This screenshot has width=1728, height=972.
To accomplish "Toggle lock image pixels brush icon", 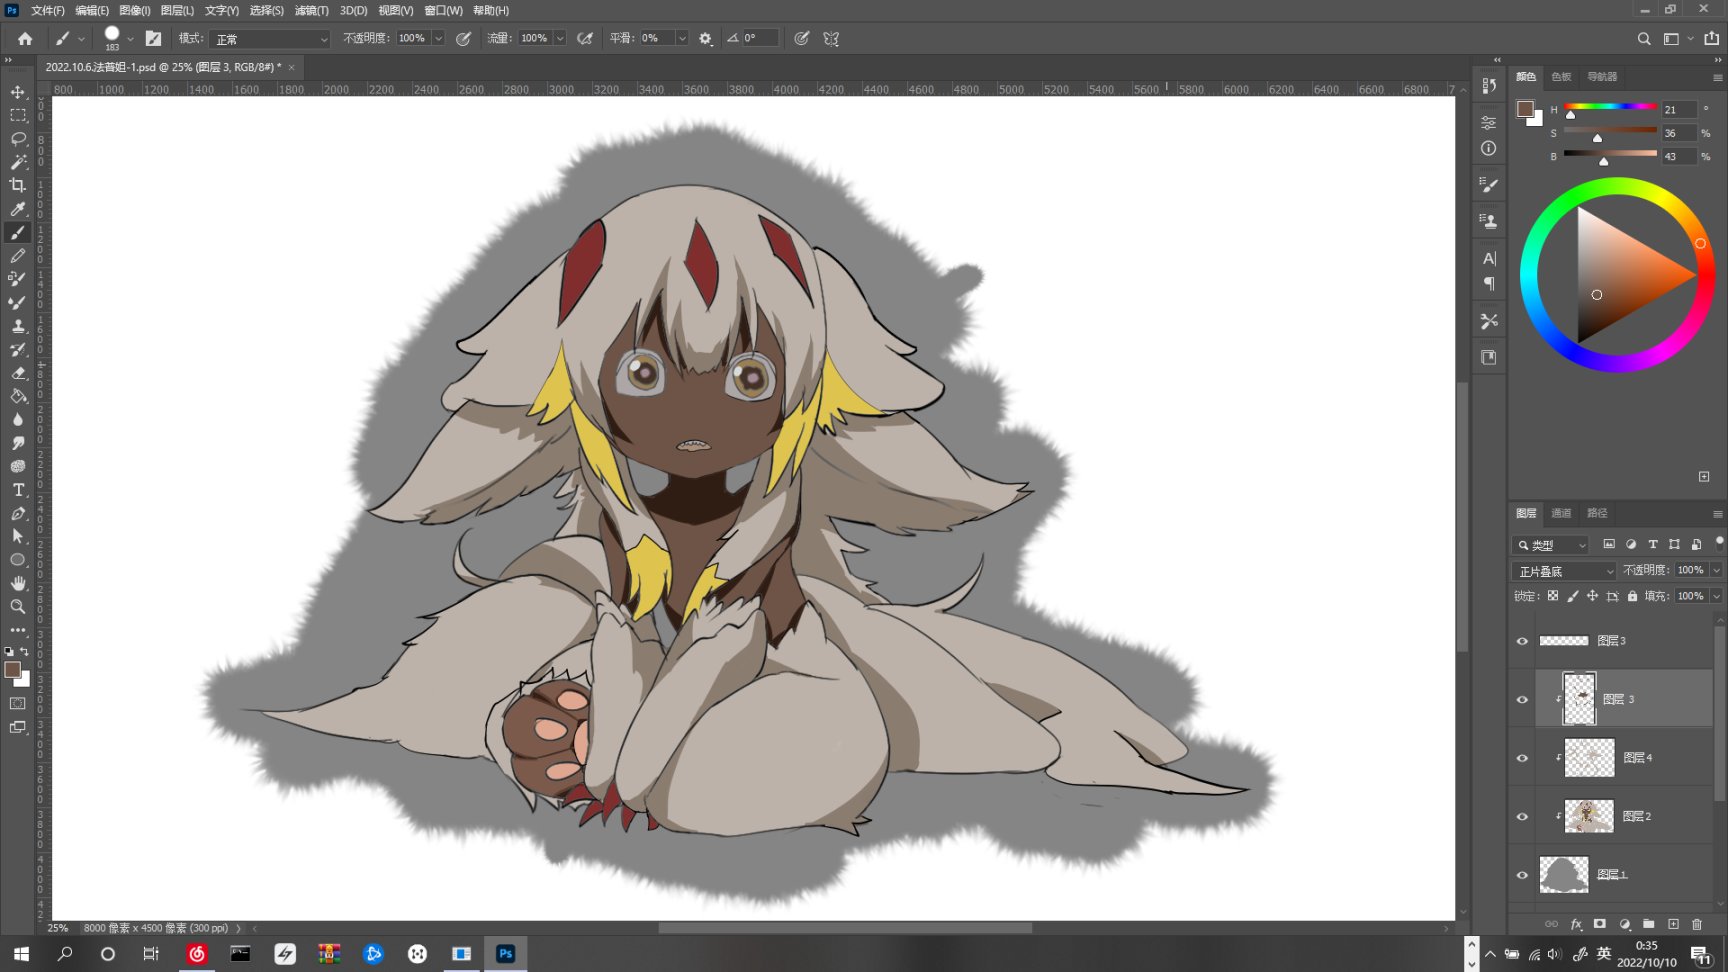I will (x=1573, y=596).
